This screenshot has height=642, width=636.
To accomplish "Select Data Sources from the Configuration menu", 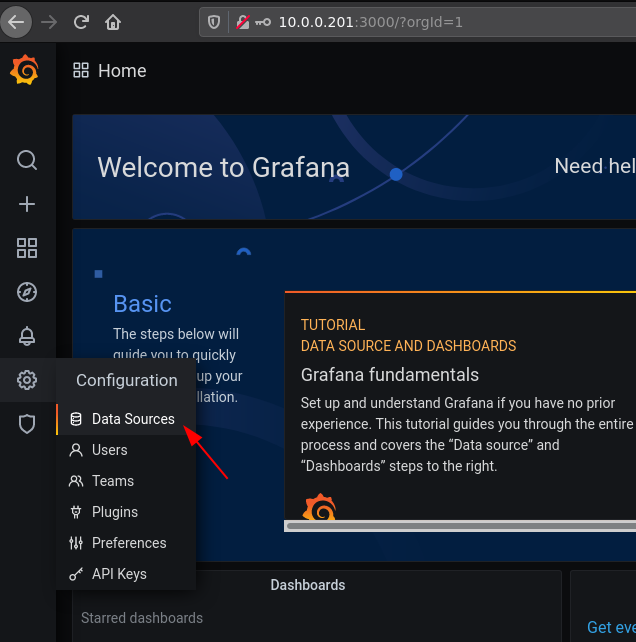I will click(126, 419).
